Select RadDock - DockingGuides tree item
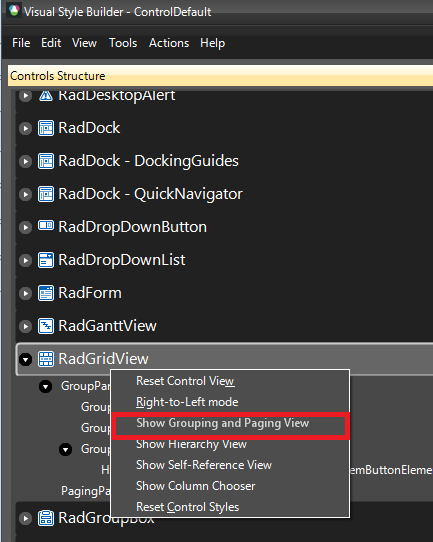Screen dimensions: 433x542 tap(225, 161)
